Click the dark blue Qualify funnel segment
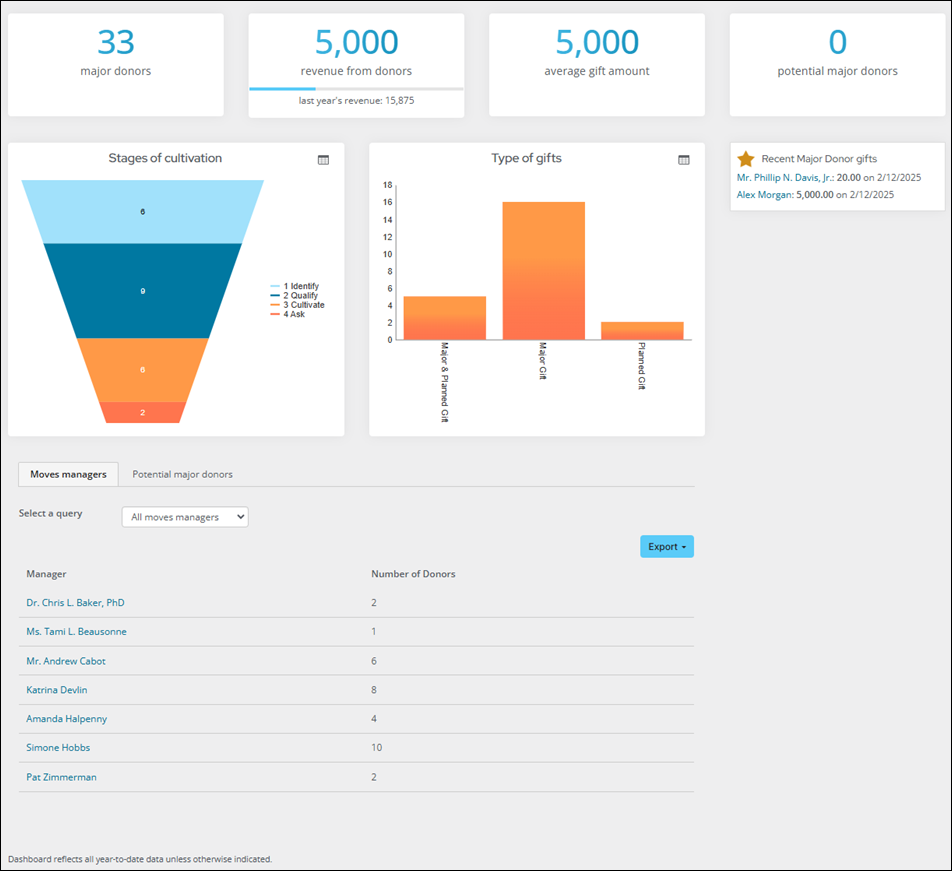The image size is (952, 871). coord(143,291)
